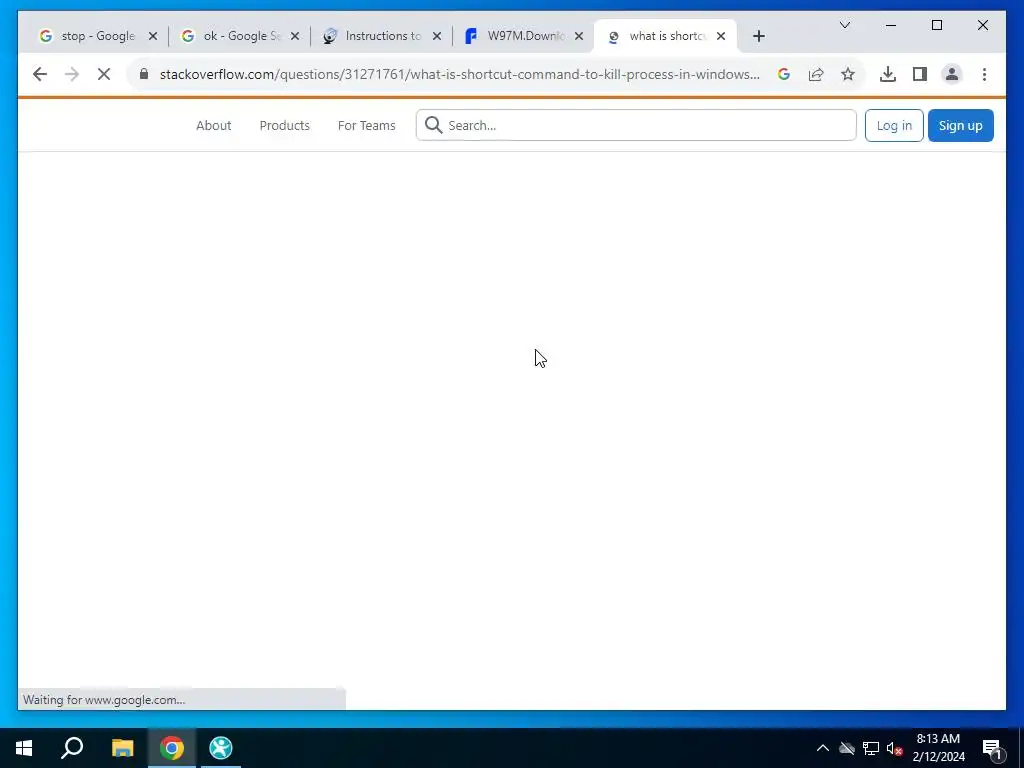Open the clock showing 8:13 AM
Image resolution: width=1024 pixels, height=768 pixels.
pos(938,748)
